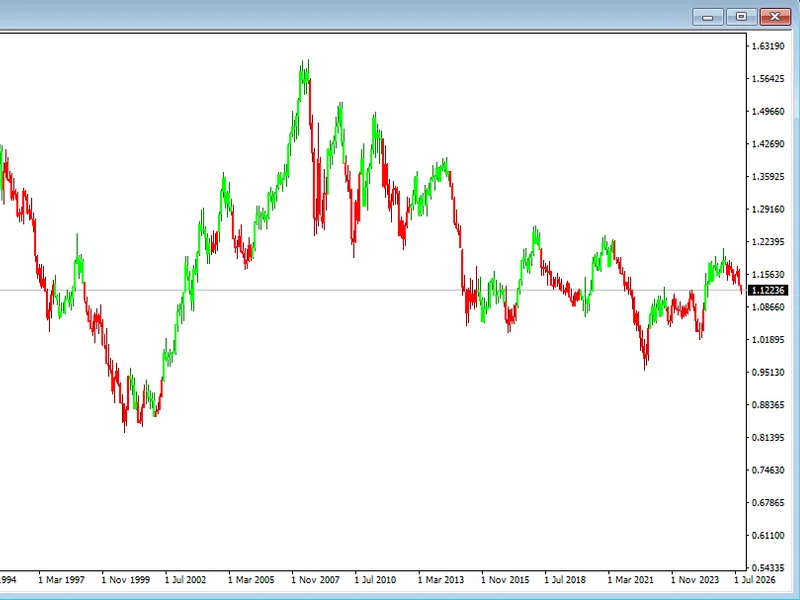Click the 0.74630 price level label
Image resolution: width=800 pixels, height=600 pixels.
pyautogui.click(x=768, y=470)
